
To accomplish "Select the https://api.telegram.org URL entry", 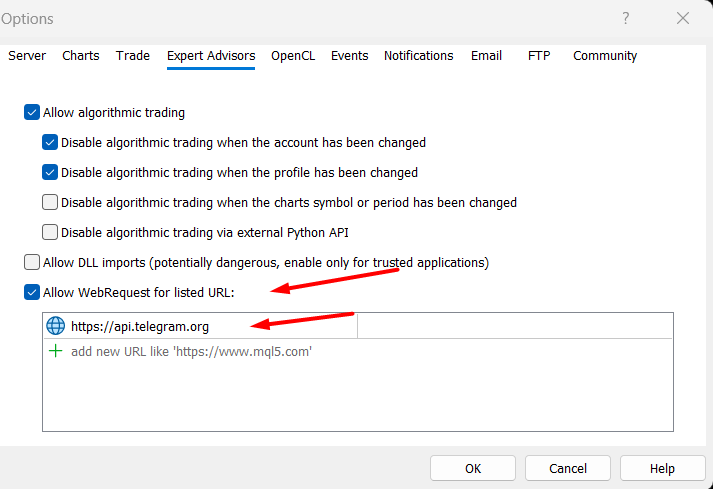I will (140, 326).
